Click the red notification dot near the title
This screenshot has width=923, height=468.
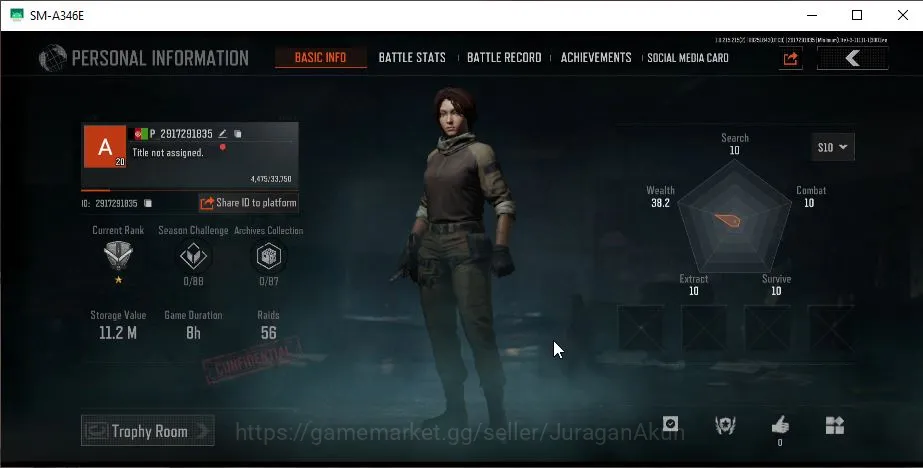click(x=223, y=147)
